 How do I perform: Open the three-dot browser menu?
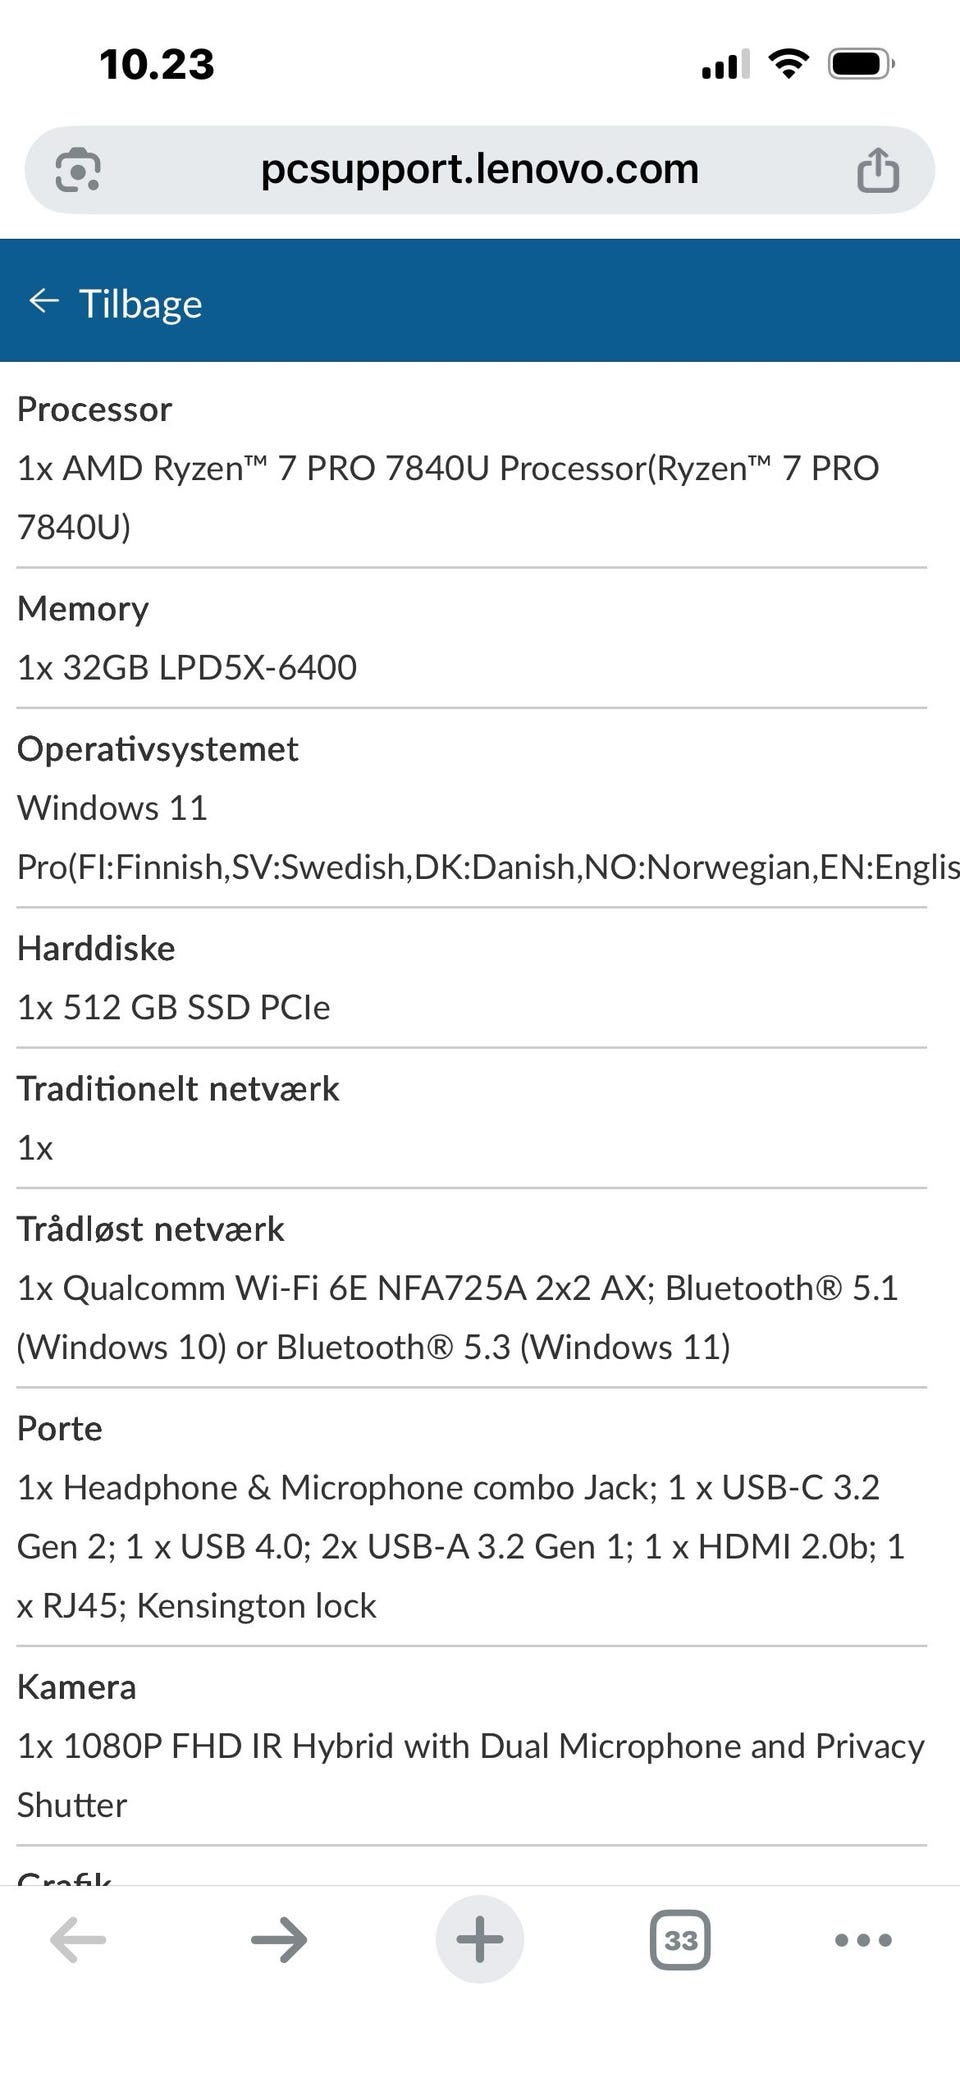point(862,1940)
